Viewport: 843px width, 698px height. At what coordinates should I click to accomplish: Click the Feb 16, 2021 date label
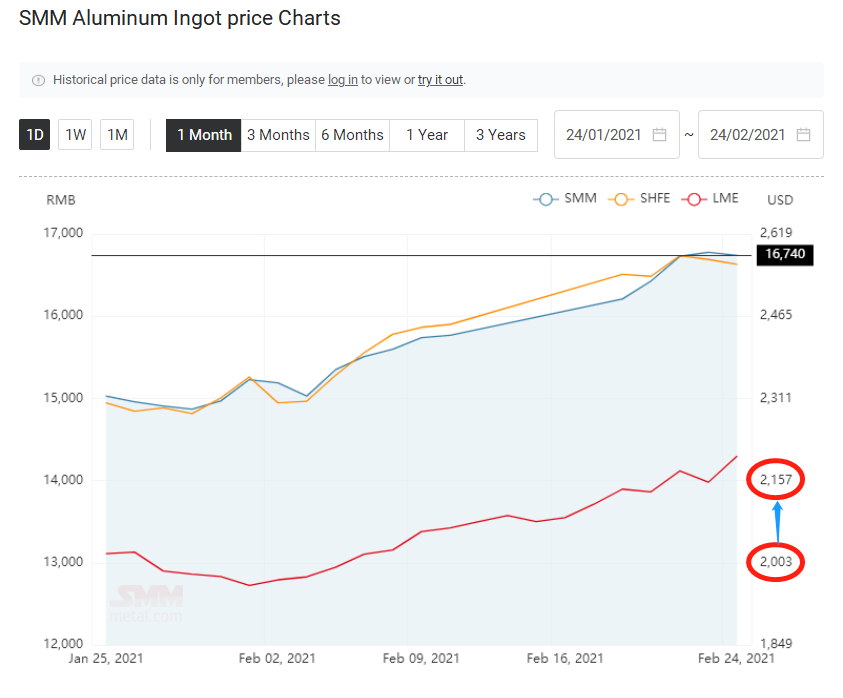coord(565,659)
